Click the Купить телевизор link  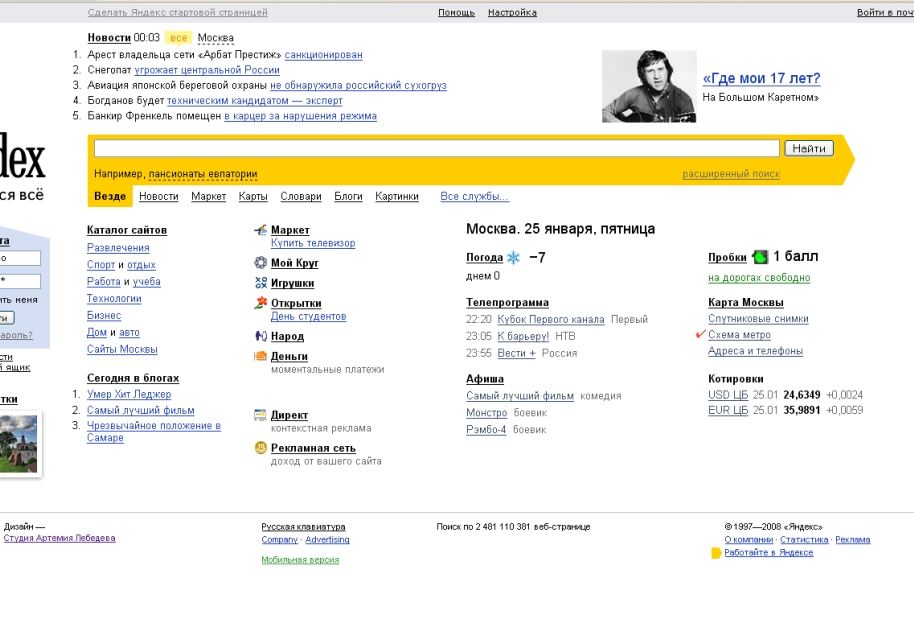tap(313, 243)
